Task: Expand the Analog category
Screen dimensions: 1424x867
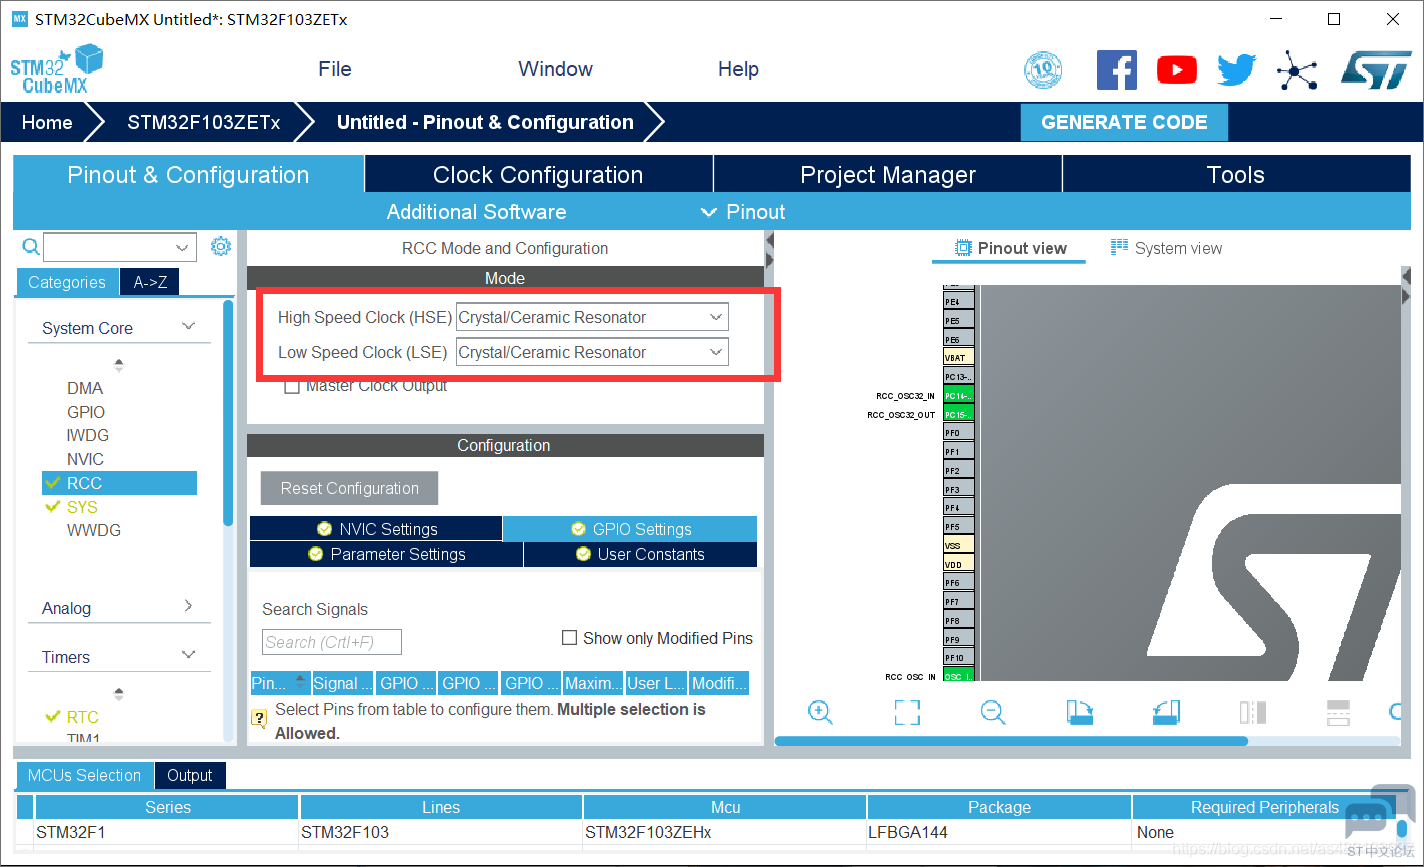Action: (x=188, y=606)
